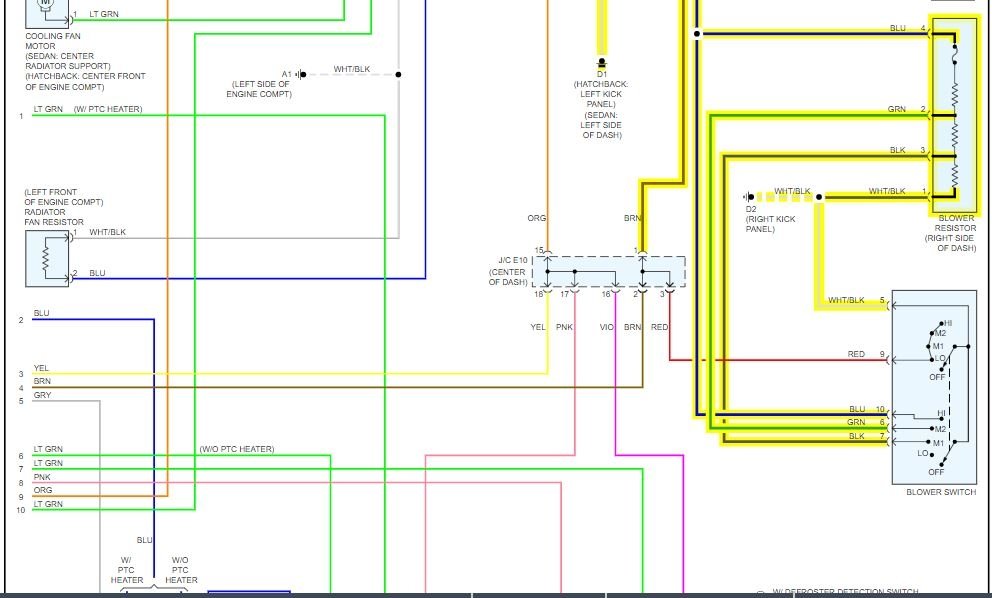The height and width of the screenshot is (598, 992).
Task: Click the W/O PTC HEATER branch label at bottom
Action: [181, 570]
